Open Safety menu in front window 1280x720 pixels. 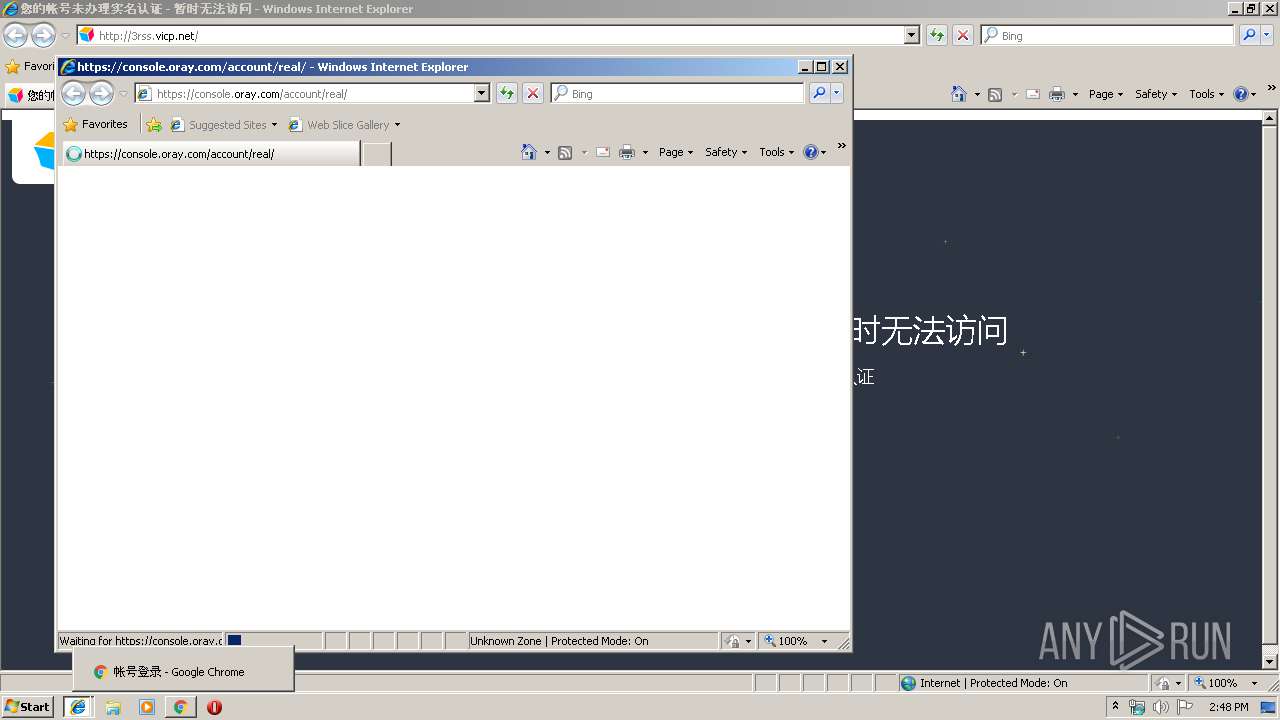726,152
